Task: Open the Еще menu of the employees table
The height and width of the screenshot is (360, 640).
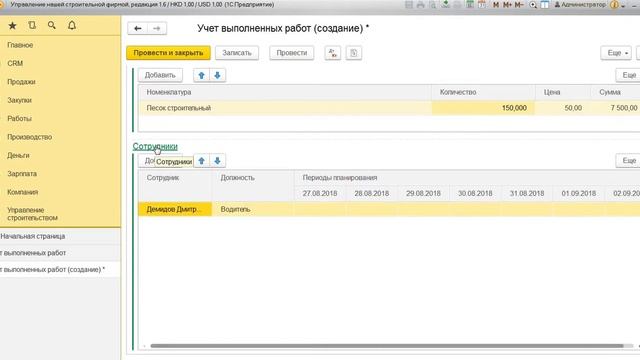Action: (629, 161)
